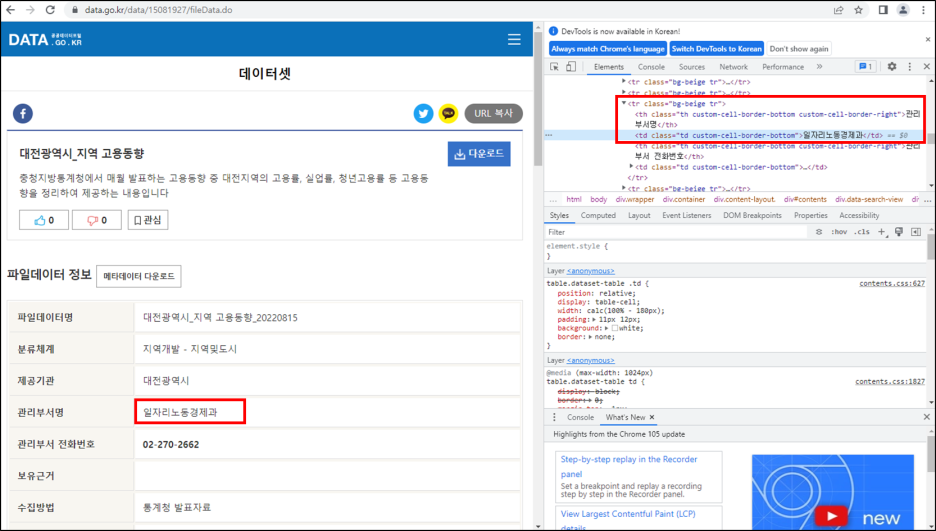Click the styles Filter input field

pyautogui.click(x=678, y=232)
